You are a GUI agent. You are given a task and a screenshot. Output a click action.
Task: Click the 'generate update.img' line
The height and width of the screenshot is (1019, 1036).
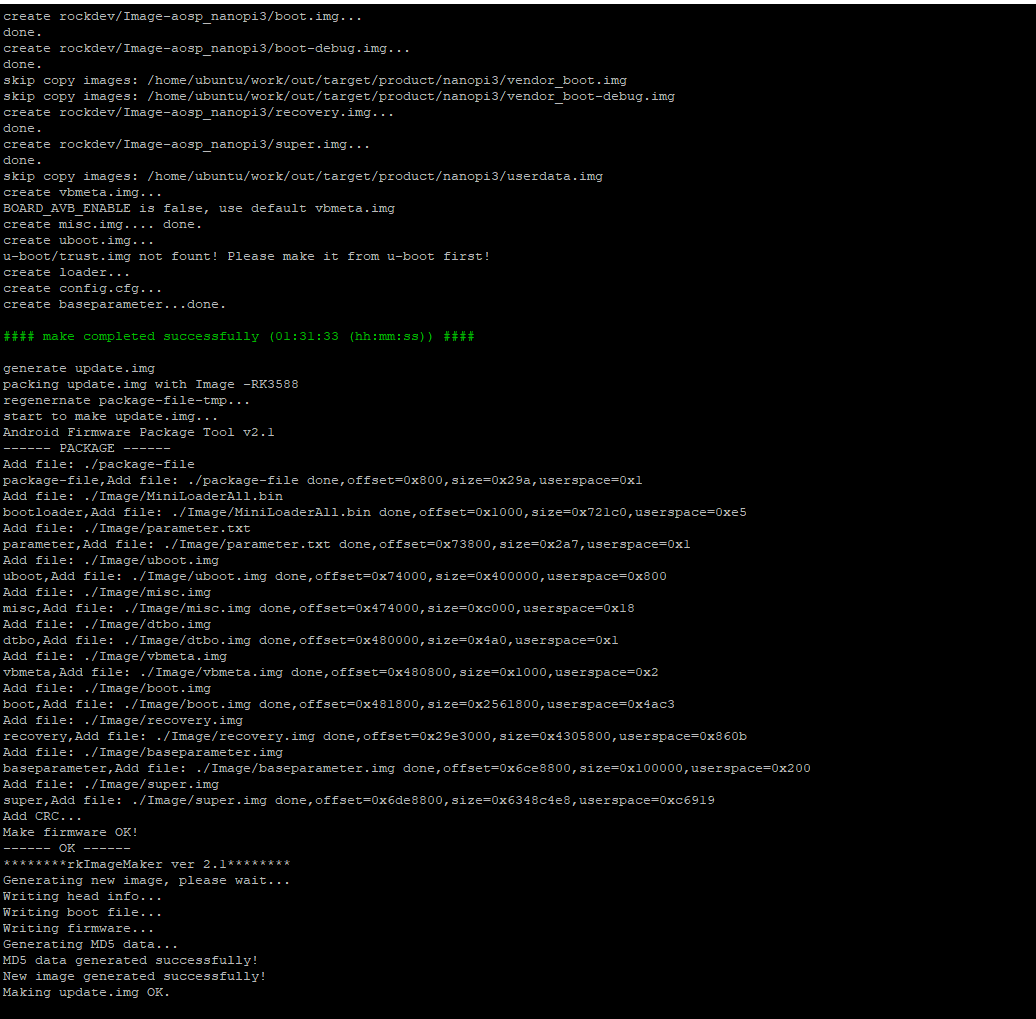[x=78, y=368]
